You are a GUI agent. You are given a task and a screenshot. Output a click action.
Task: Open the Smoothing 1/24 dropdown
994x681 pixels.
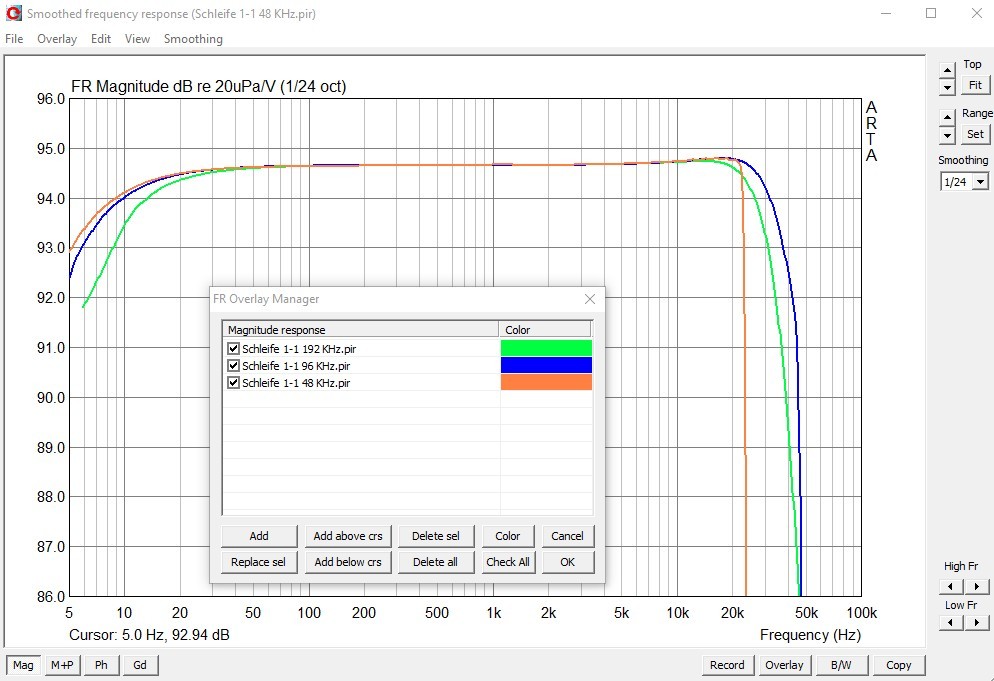[x=981, y=182]
